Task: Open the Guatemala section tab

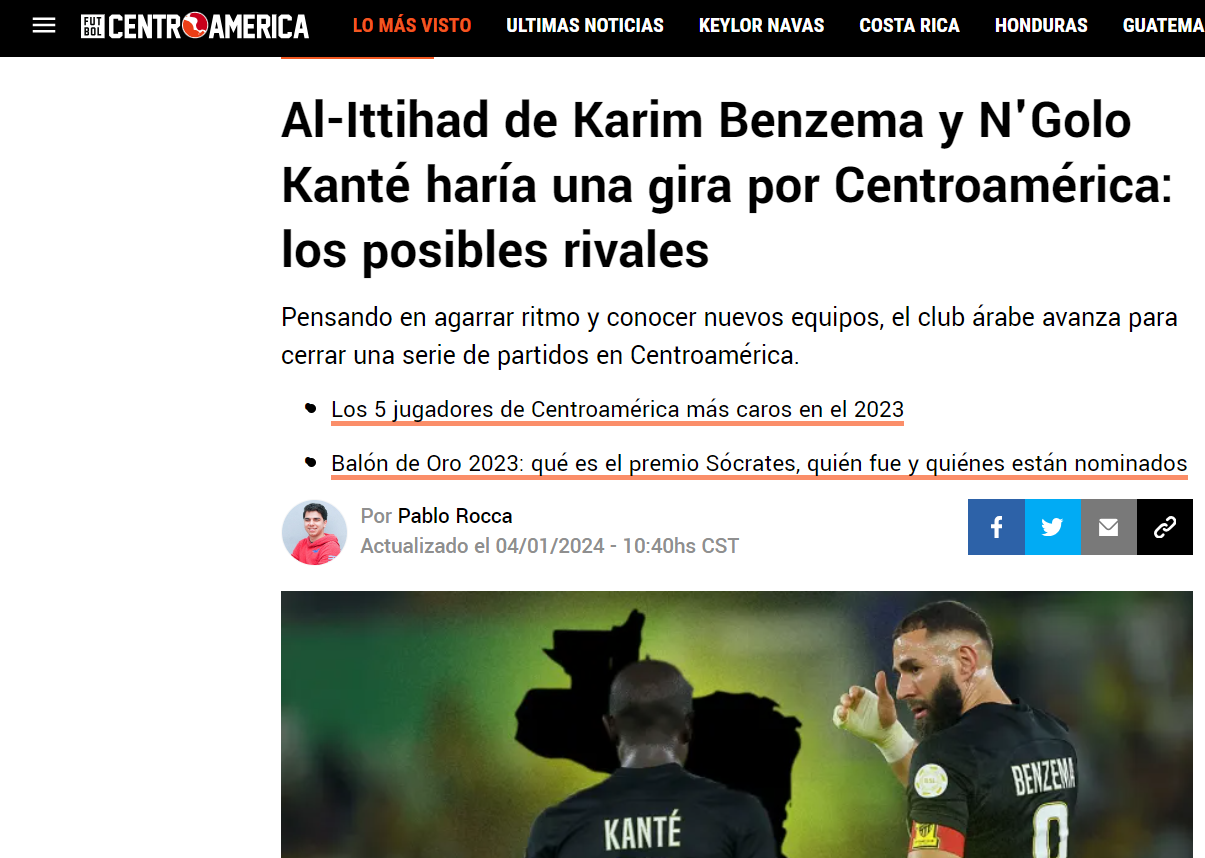Action: [x=1164, y=26]
